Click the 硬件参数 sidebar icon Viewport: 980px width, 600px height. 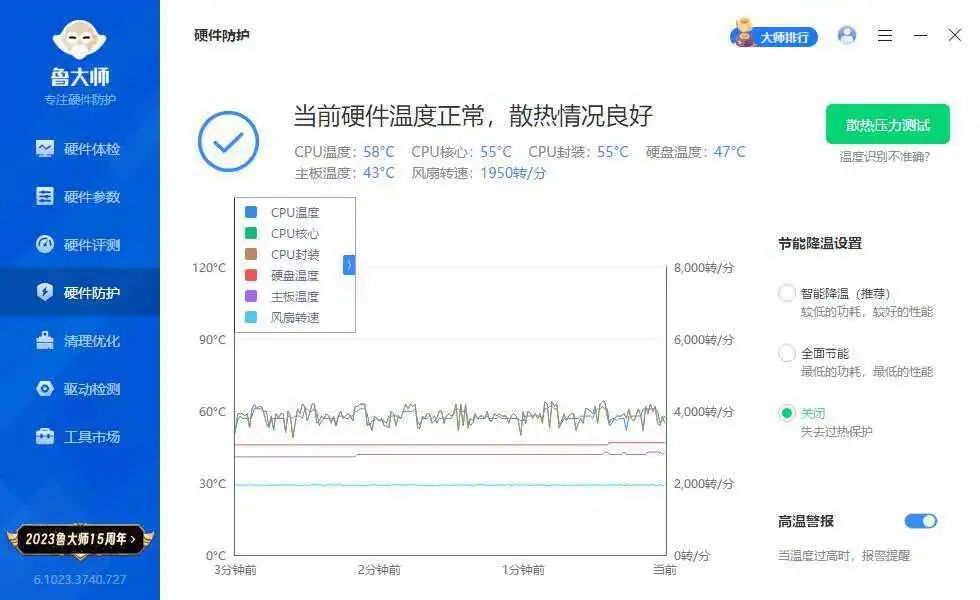(45, 196)
